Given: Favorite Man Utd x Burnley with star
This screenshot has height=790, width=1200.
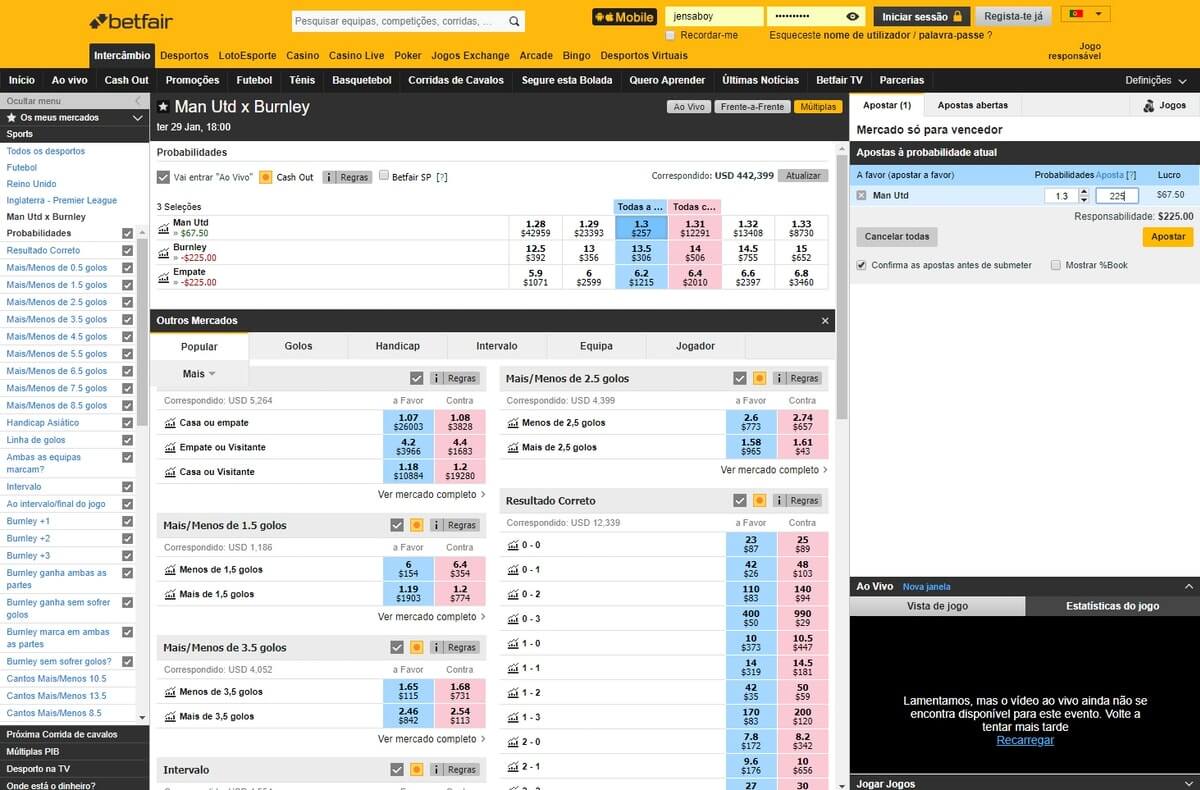Looking at the screenshot, I should (x=163, y=107).
